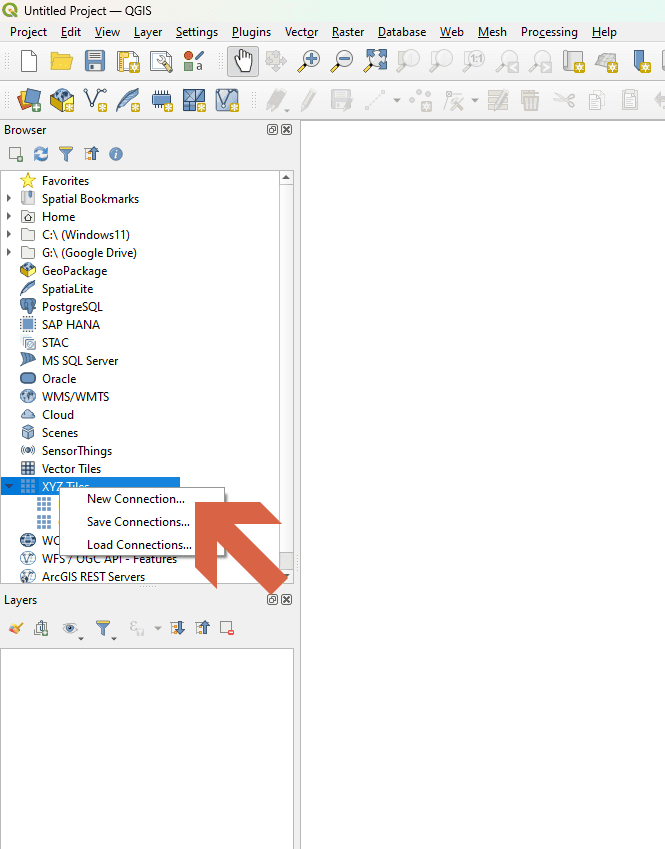Float the Browser panel with undock button
This screenshot has width=665, height=849.
tap(272, 129)
